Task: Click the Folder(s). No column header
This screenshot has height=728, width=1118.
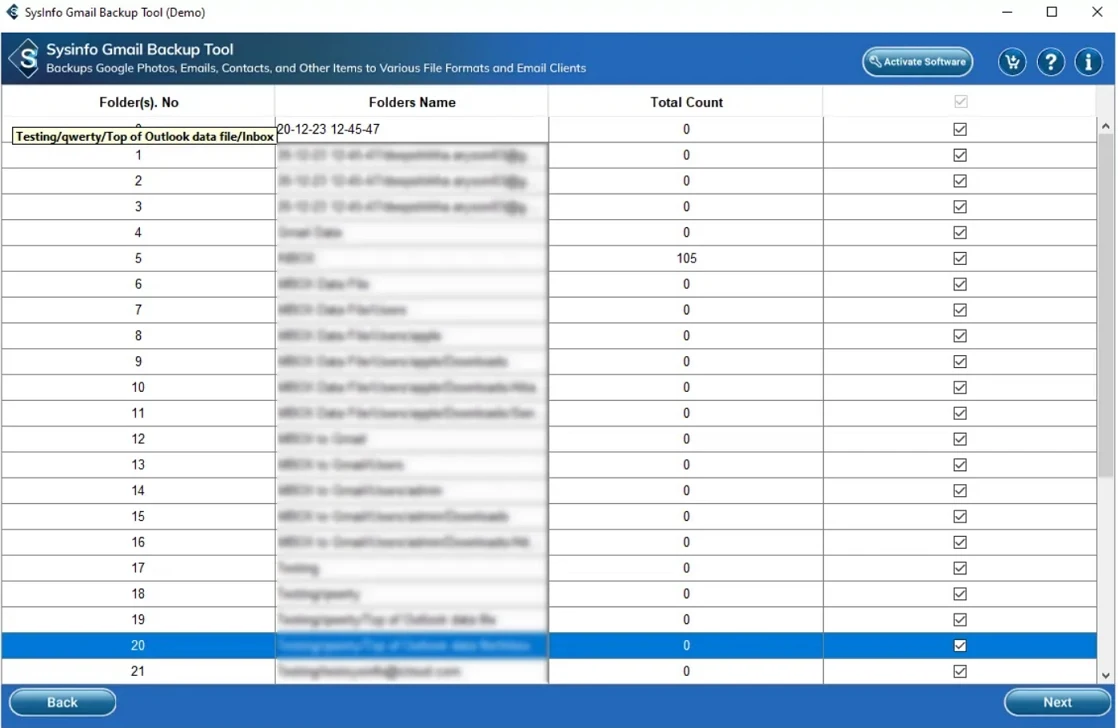Action: click(138, 102)
